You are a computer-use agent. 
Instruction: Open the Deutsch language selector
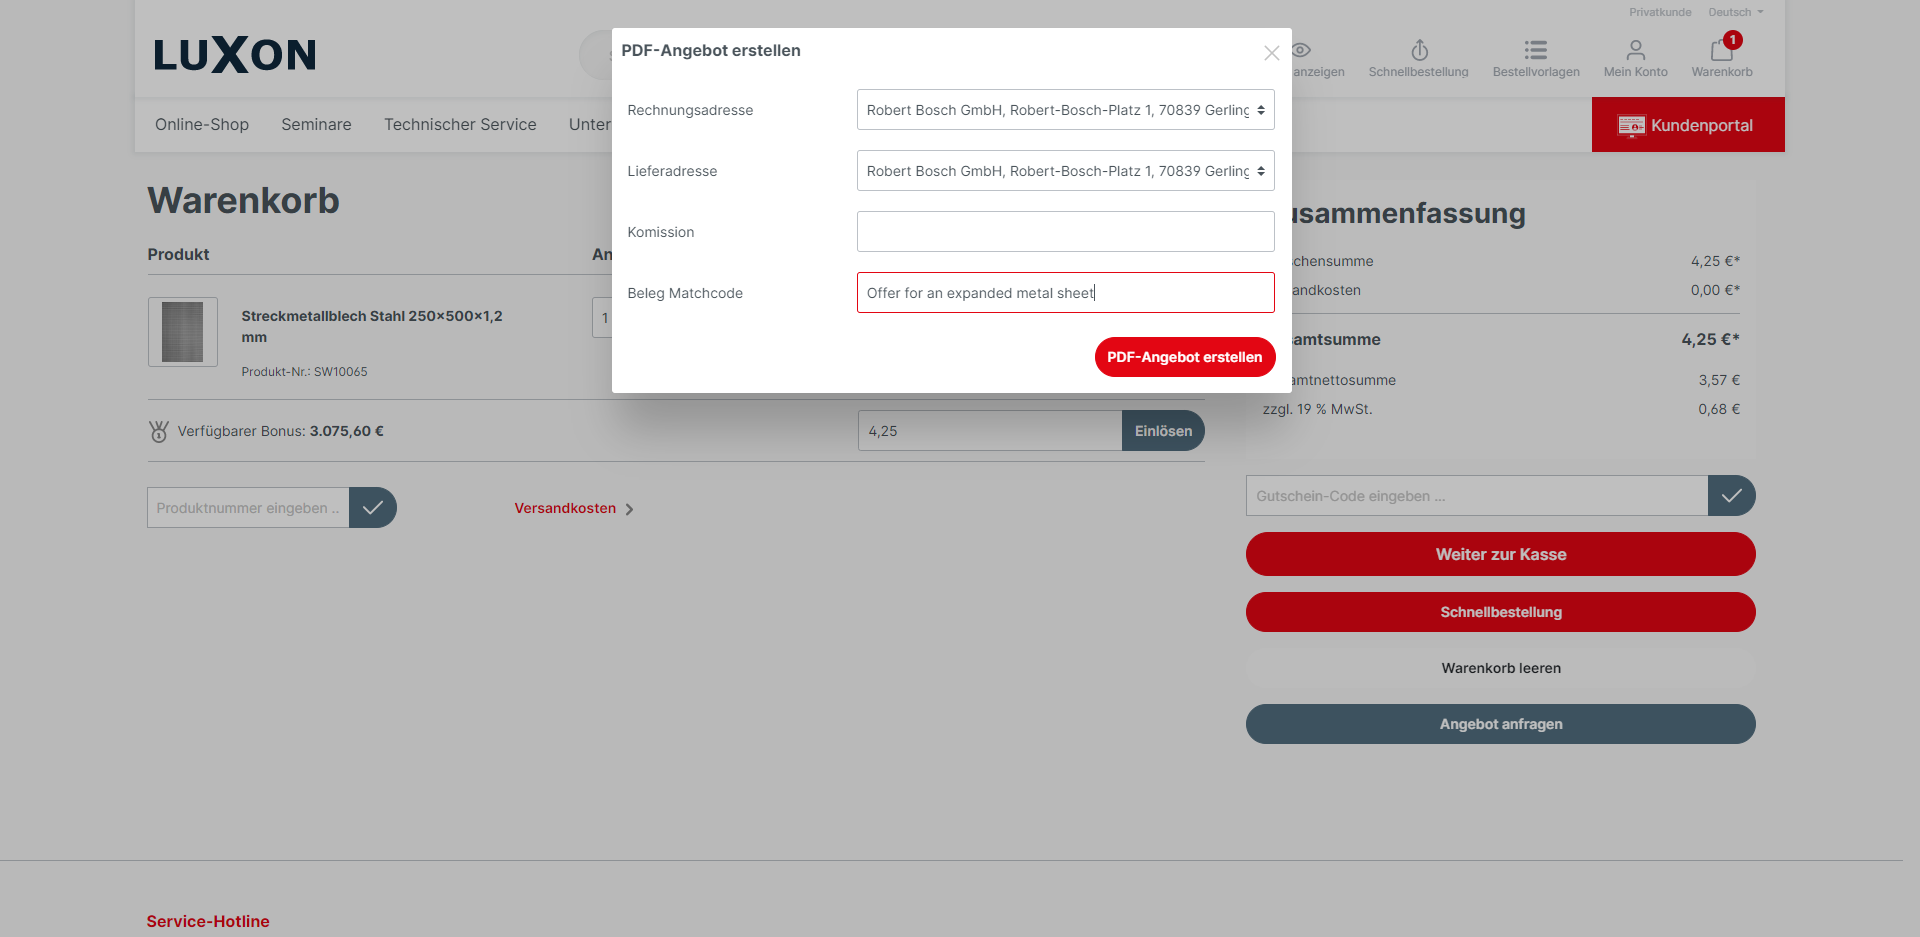[x=1735, y=12]
